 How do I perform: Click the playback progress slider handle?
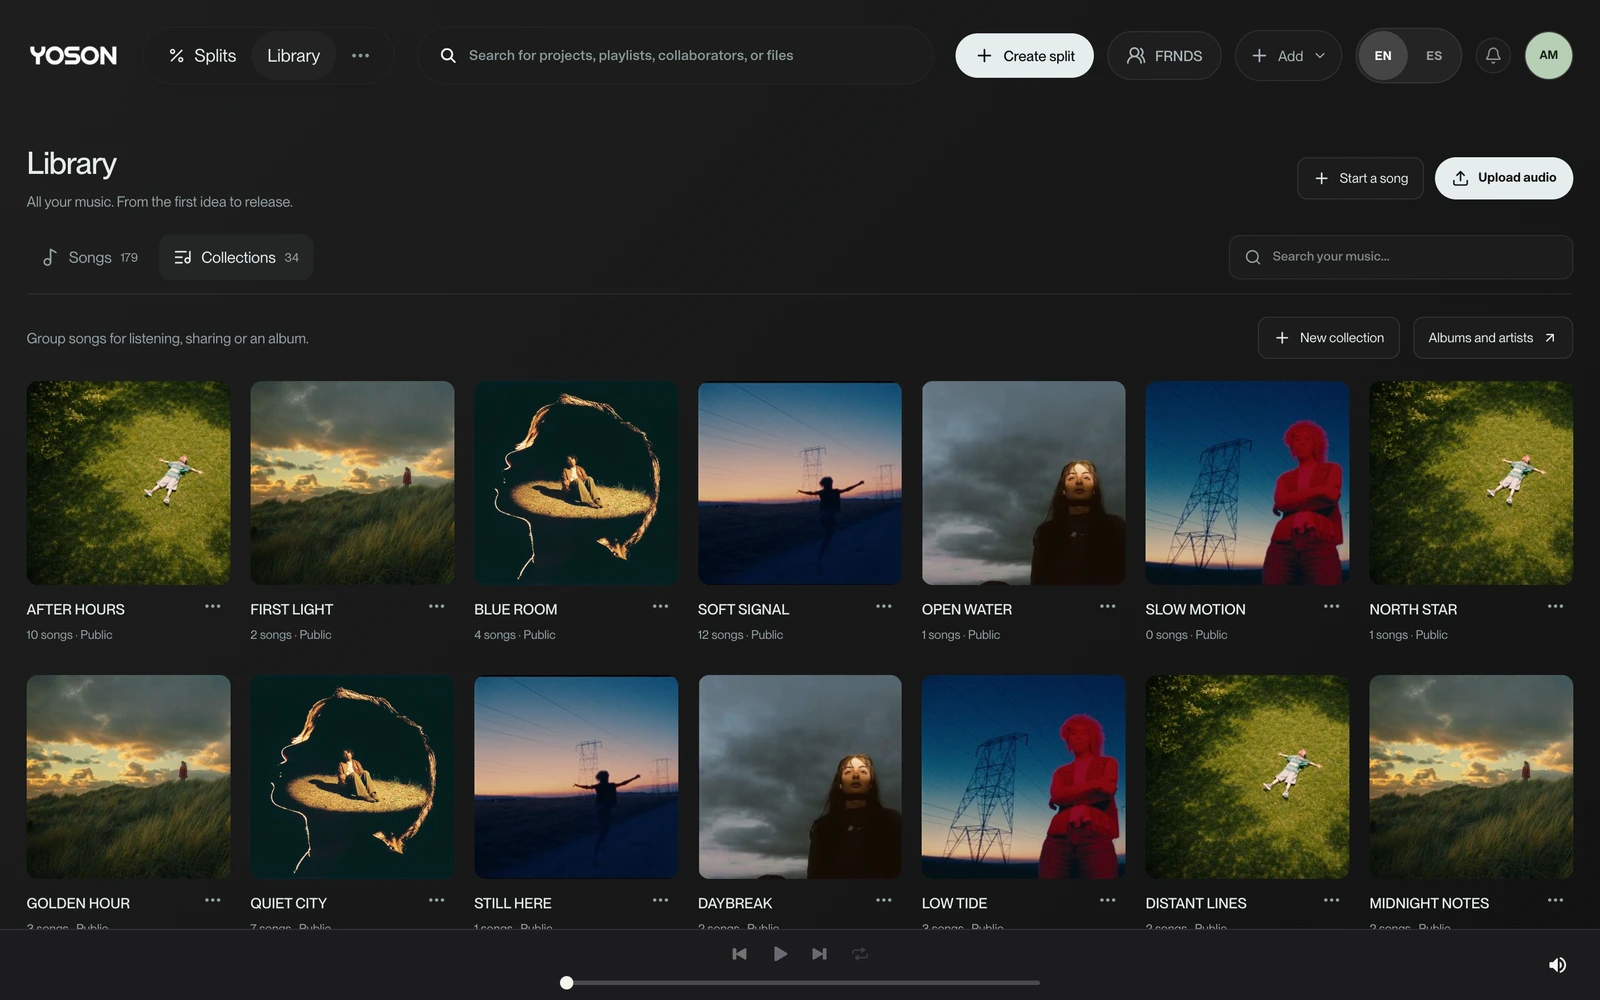click(x=567, y=983)
